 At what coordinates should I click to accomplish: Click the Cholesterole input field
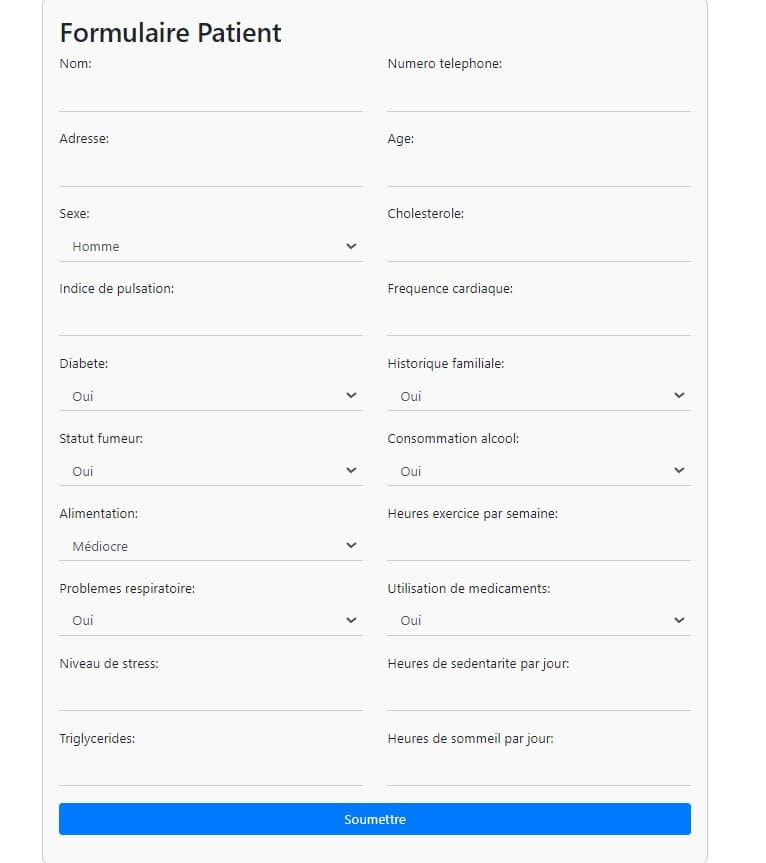[538, 246]
